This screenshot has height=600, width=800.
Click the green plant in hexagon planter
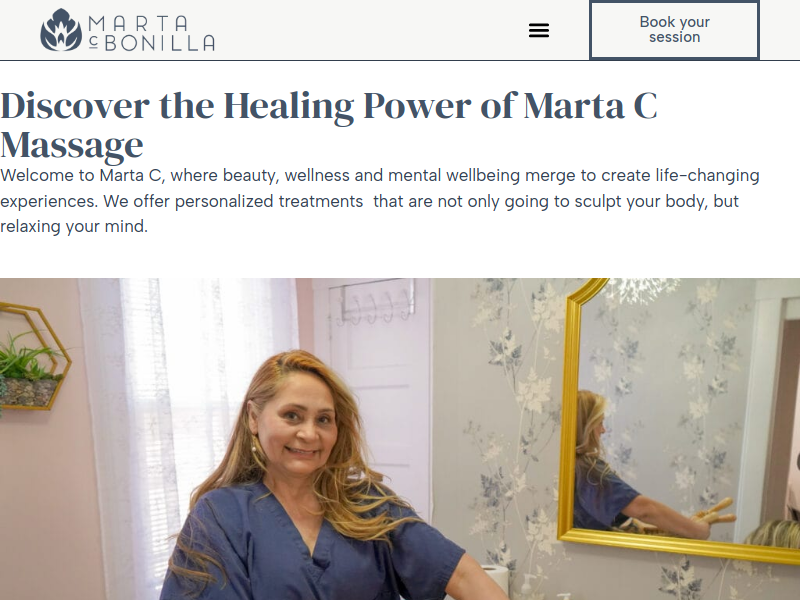pos(28,357)
